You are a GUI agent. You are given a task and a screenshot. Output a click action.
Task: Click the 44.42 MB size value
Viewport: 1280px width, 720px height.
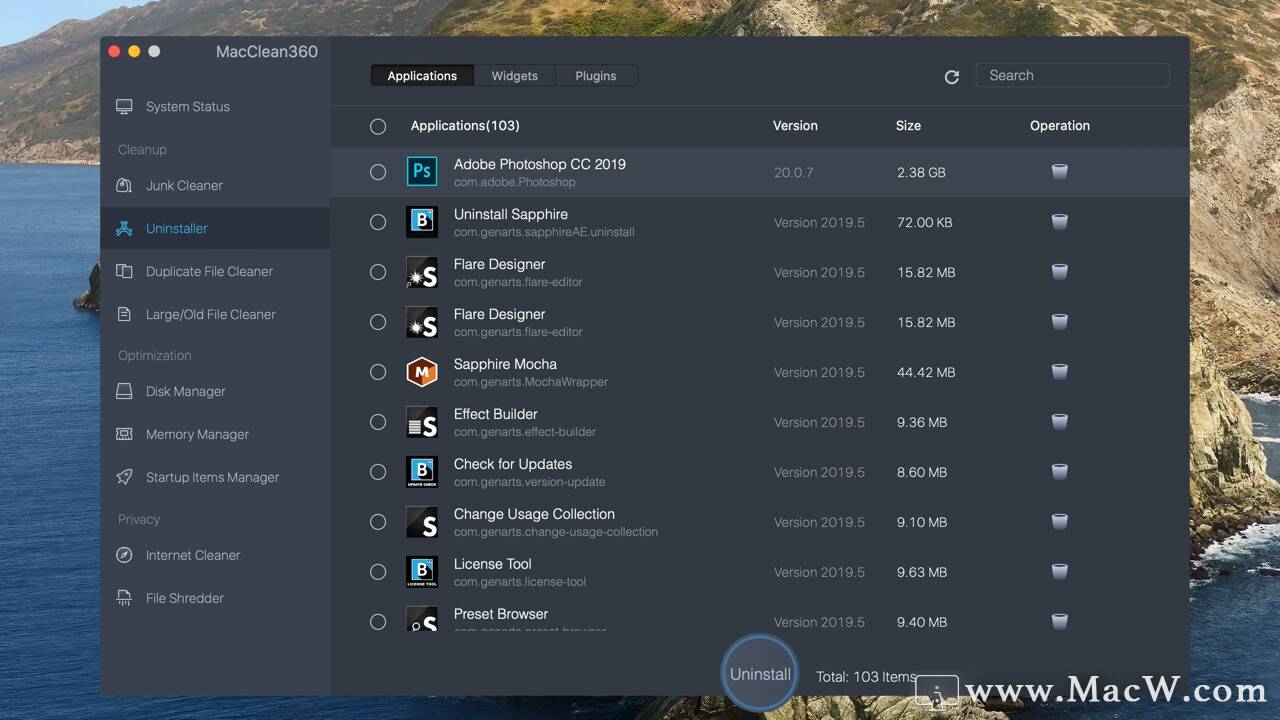926,372
